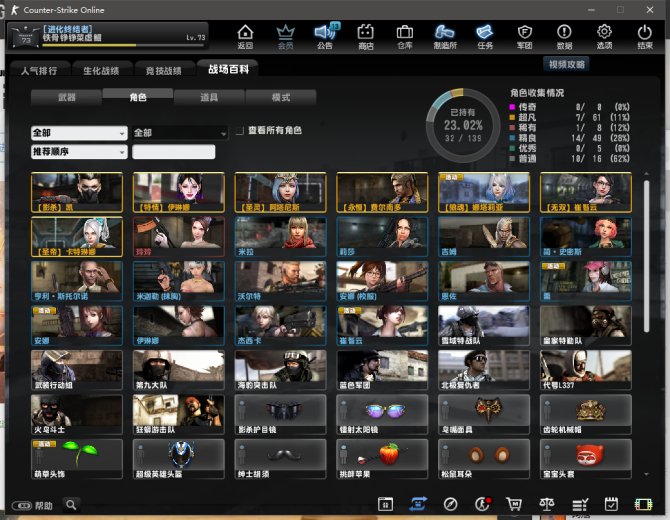This screenshot has width=670, height=520.
Task: Open the 制造所 crafting icon
Action: click(x=445, y=36)
